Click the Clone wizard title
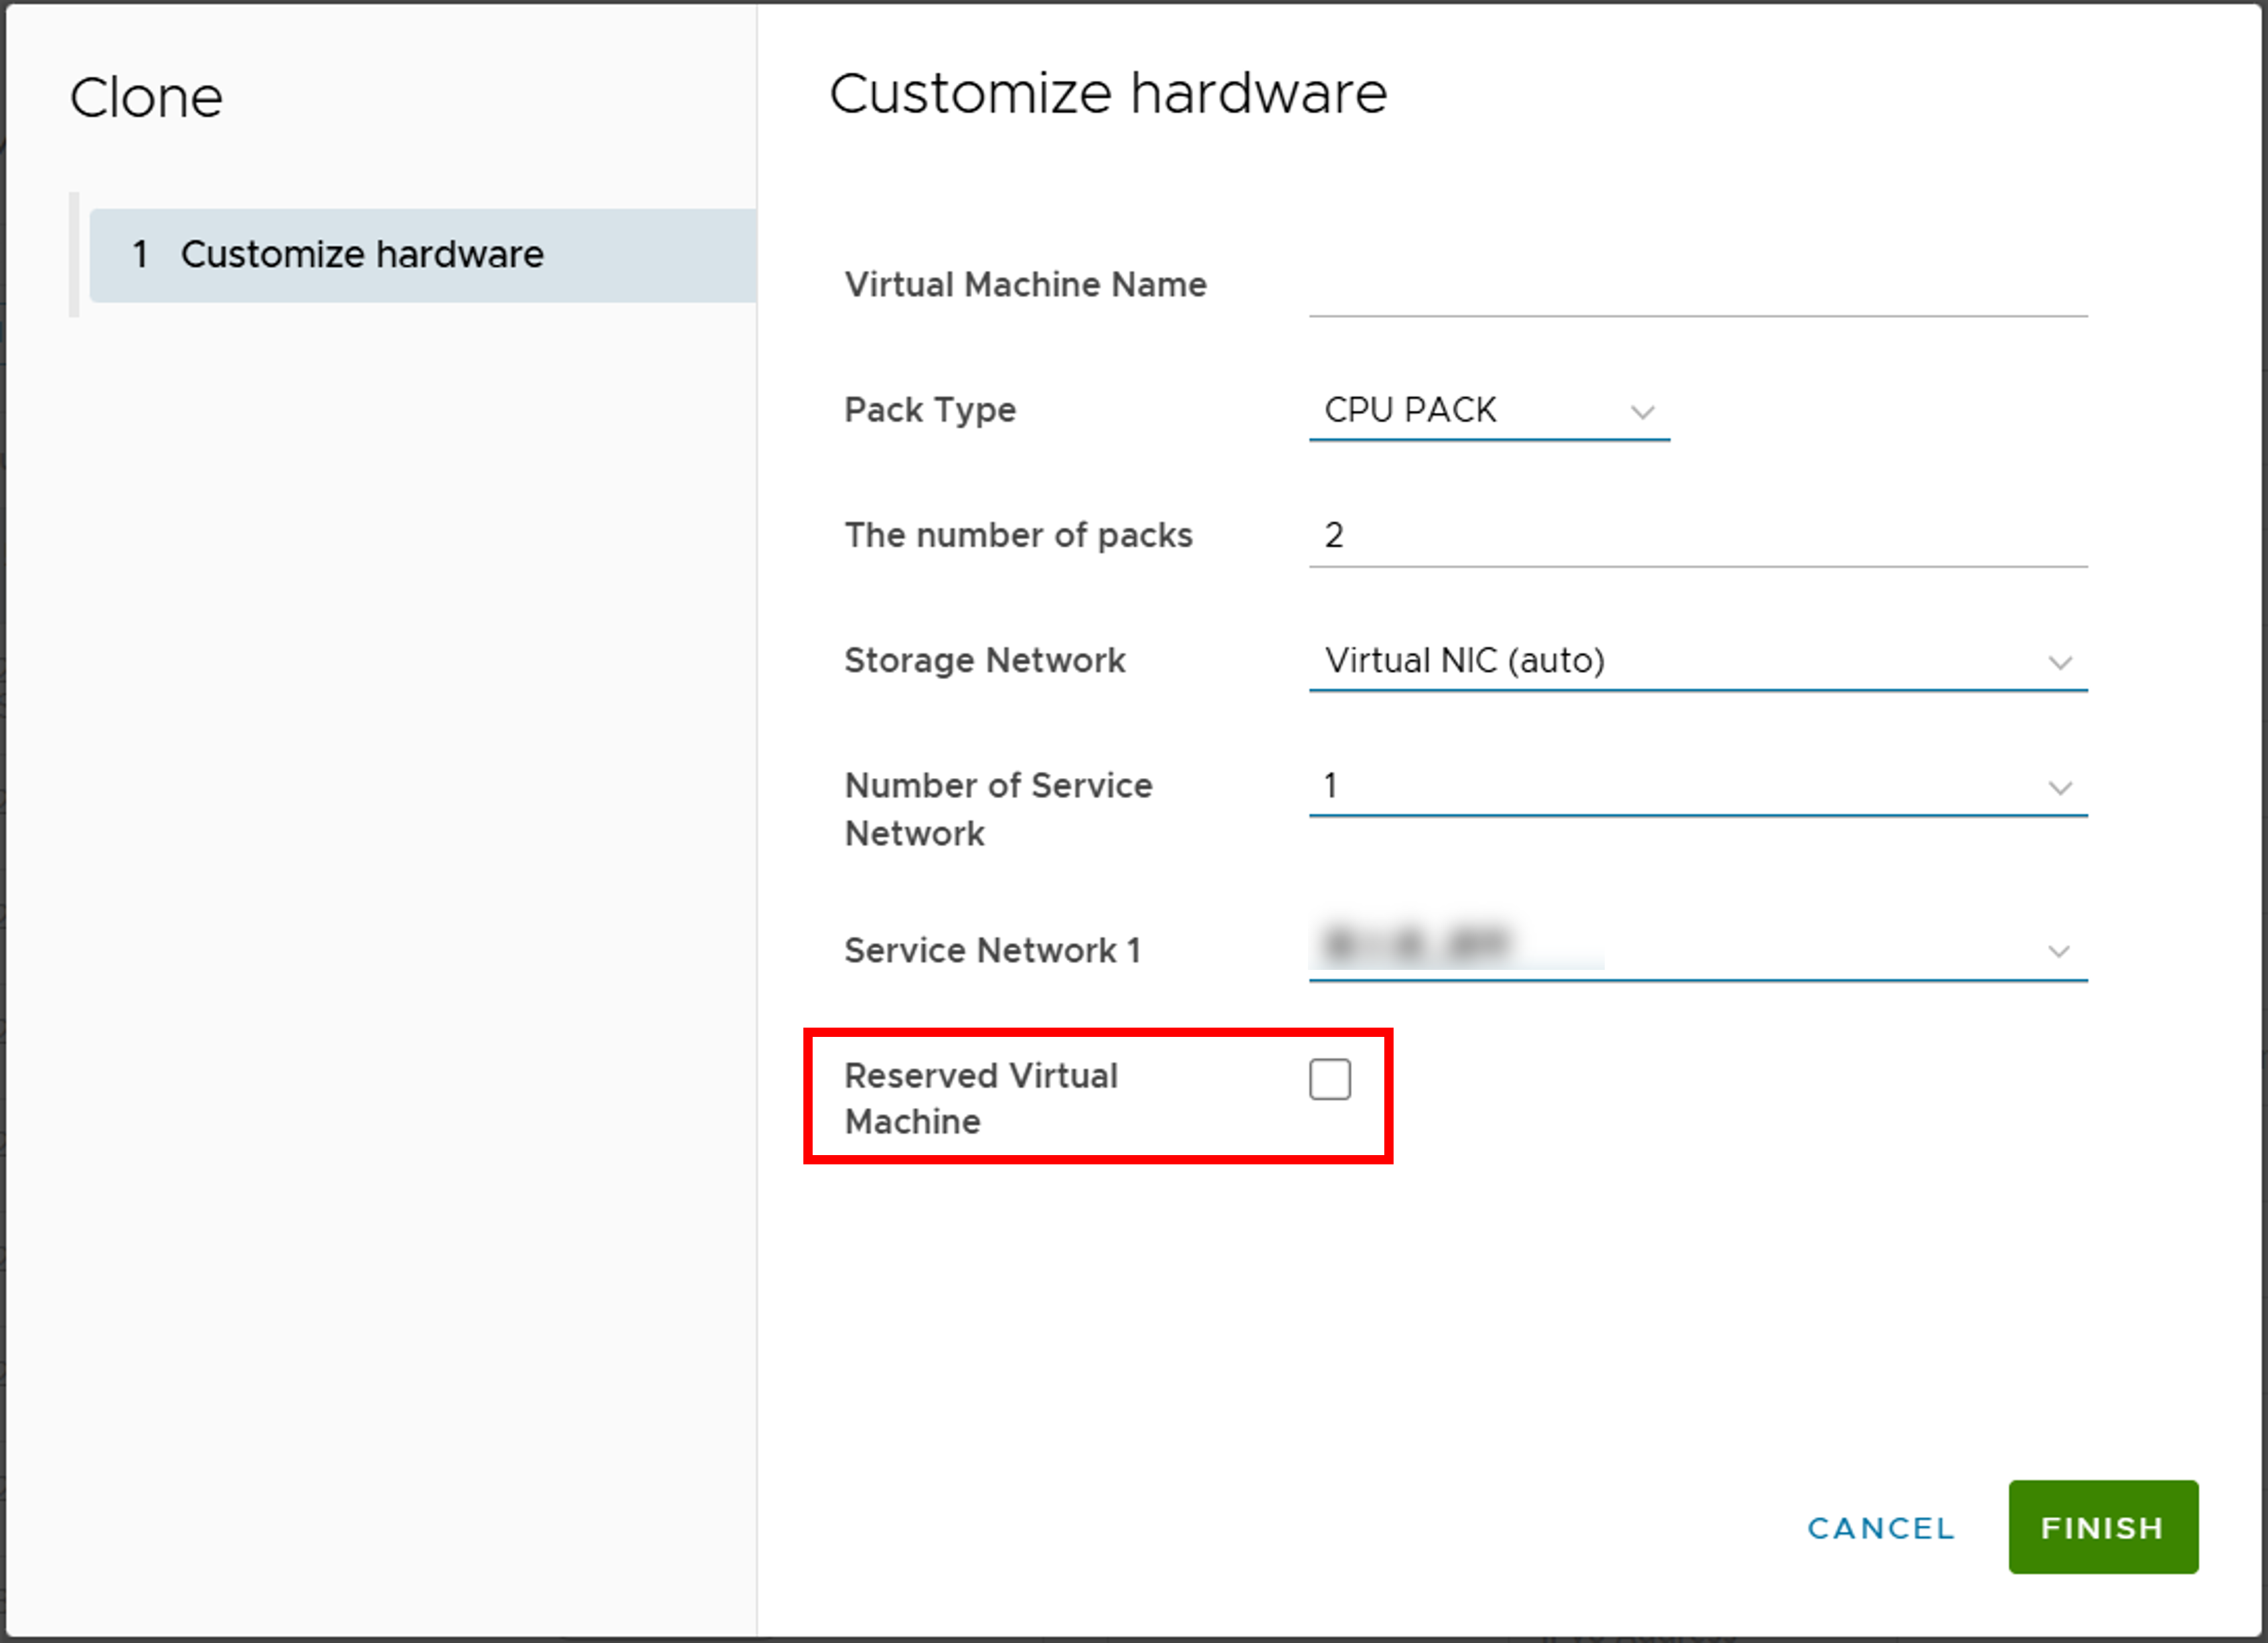The height and width of the screenshot is (1643, 2268). click(146, 98)
